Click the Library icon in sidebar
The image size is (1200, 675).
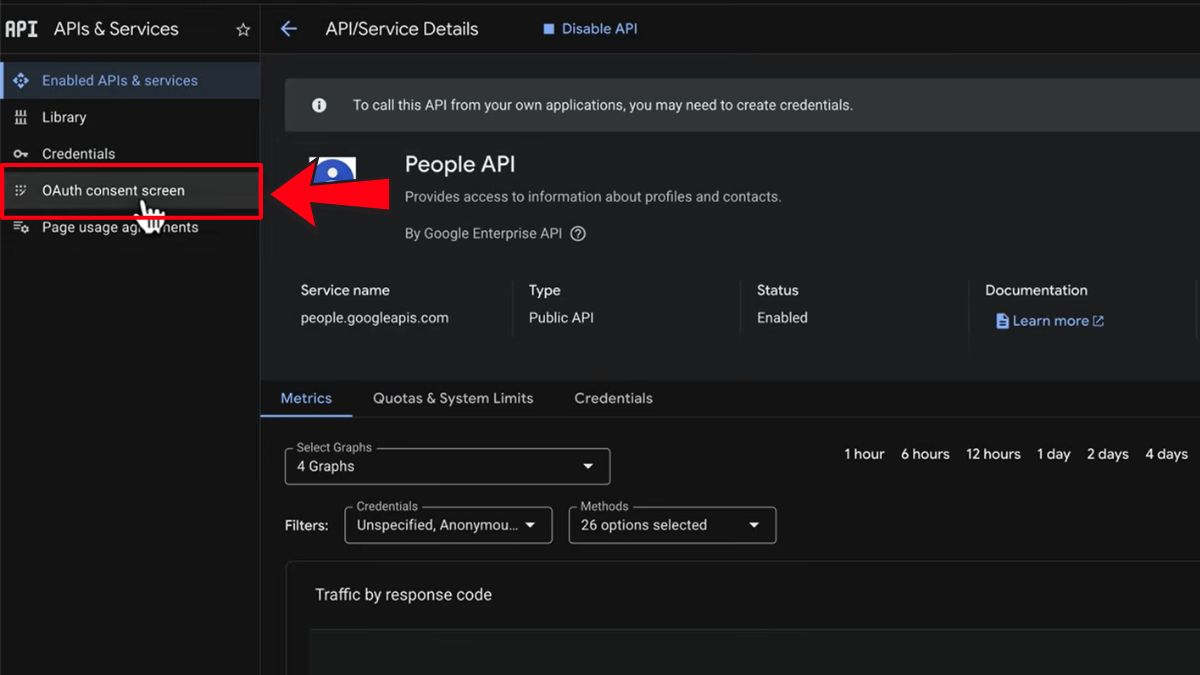coord(21,117)
